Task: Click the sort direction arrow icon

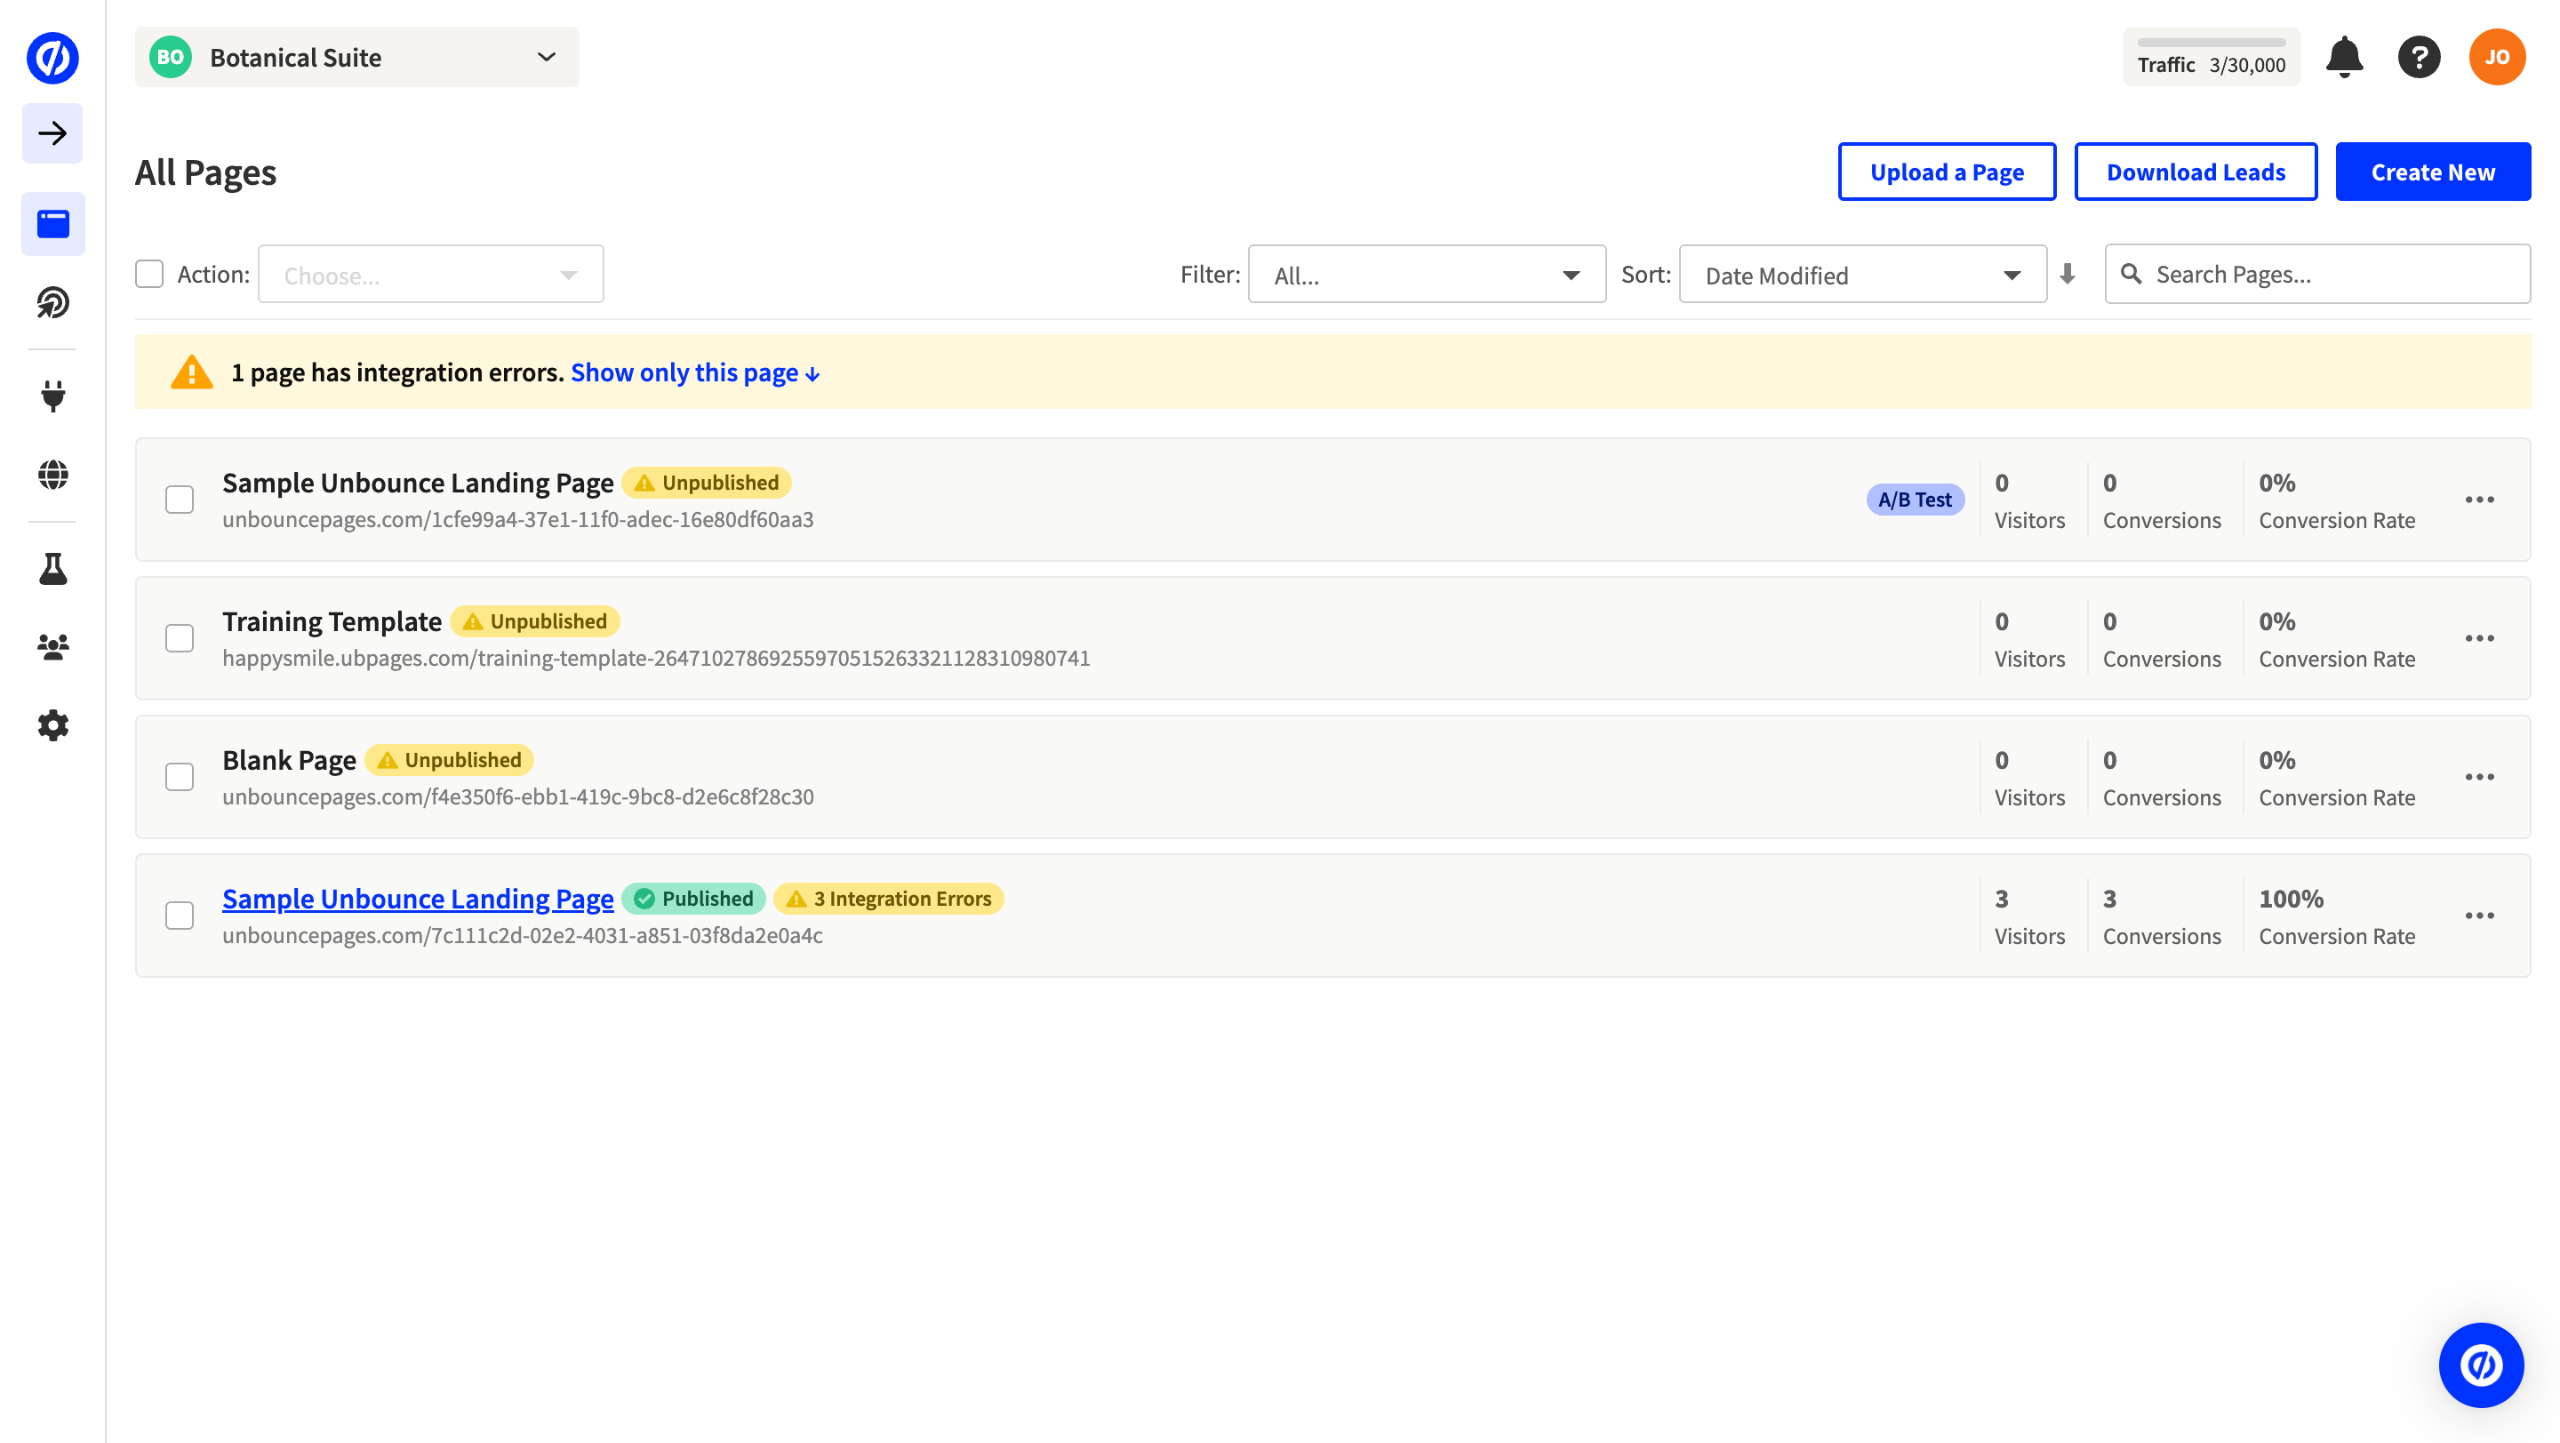Action: [2067, 274]
